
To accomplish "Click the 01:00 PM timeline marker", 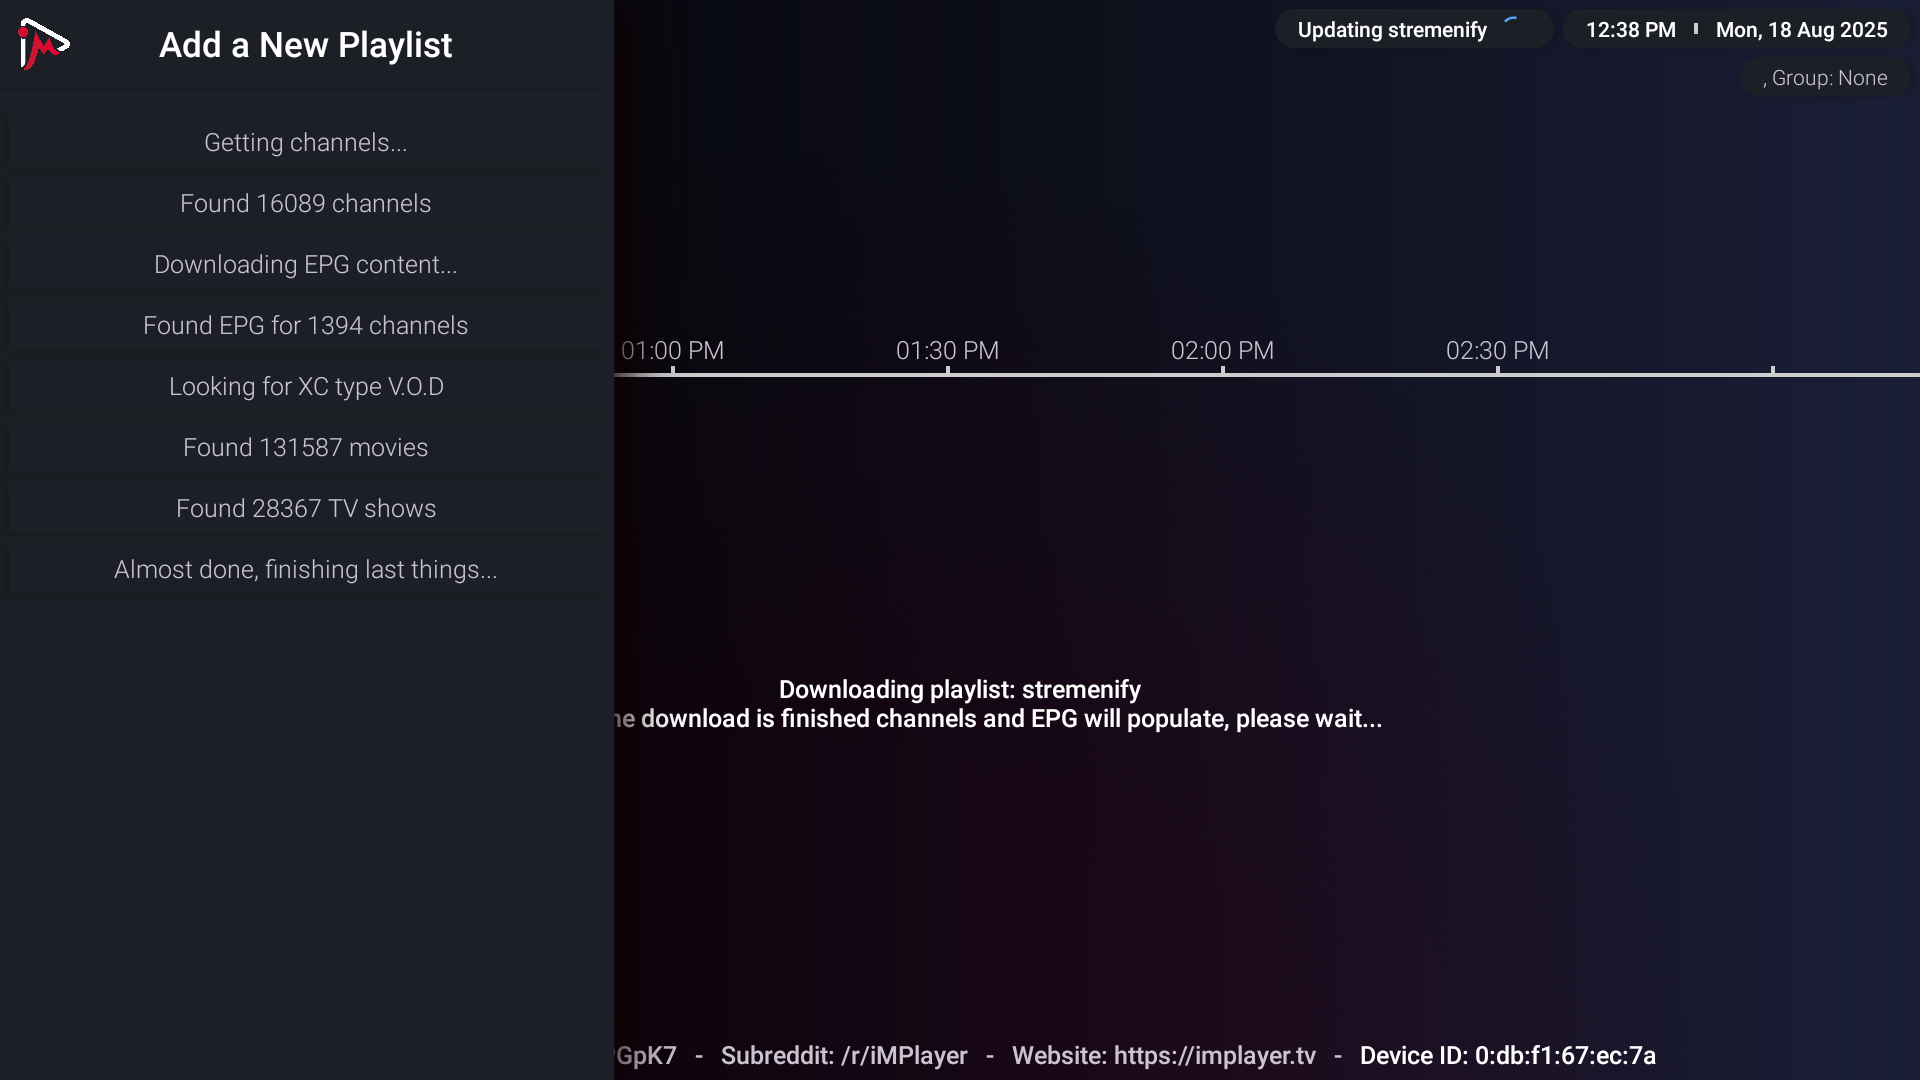I will [x=672, y=352].
